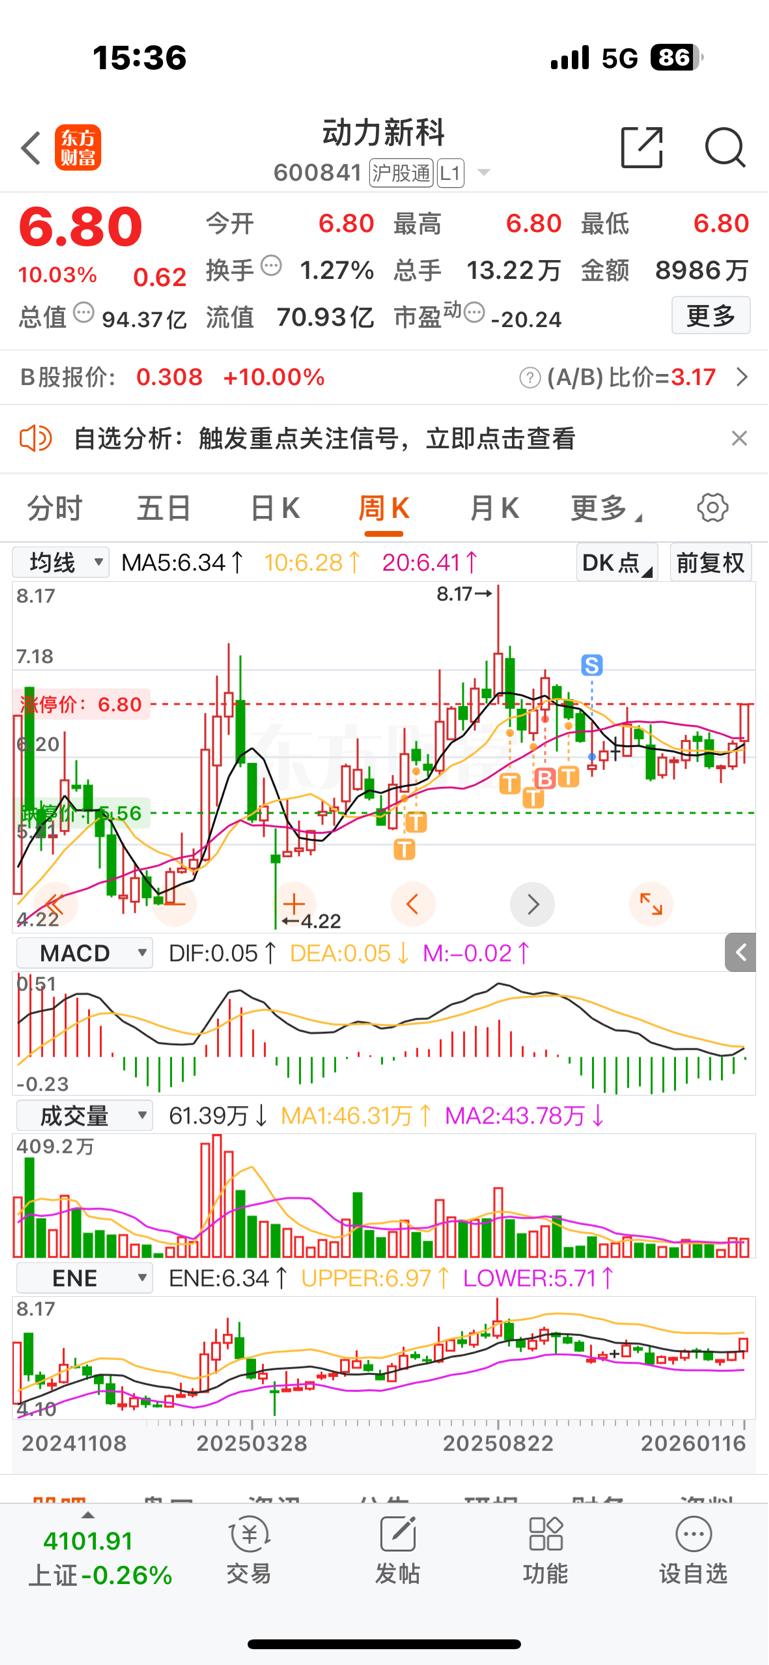
Task: Tap the UPPER:6.97 ENE value
Action: click(x=375, y=1278)
